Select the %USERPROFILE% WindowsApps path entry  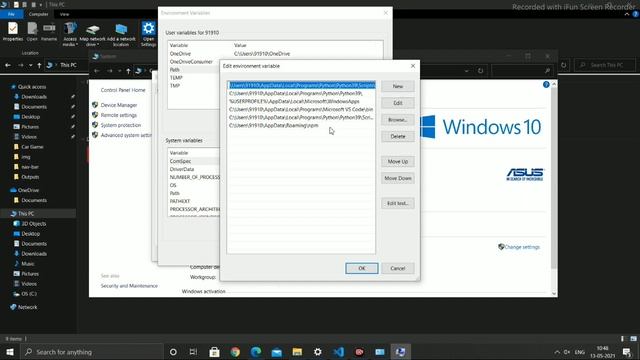(x=302, y=101)
